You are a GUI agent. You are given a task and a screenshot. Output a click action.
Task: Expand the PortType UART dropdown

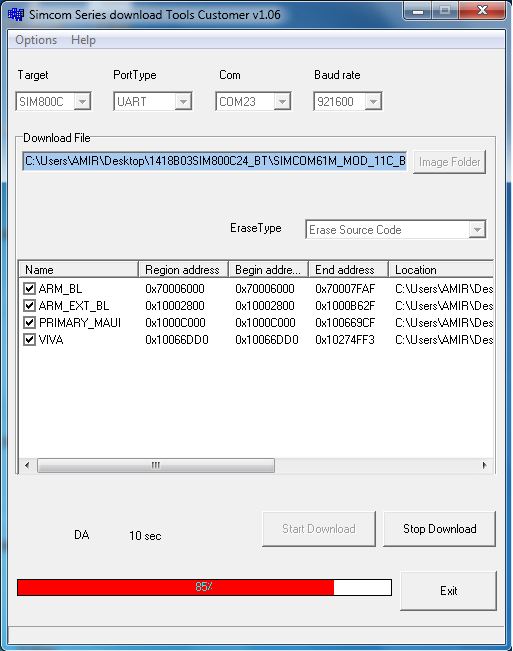(183, 101)
